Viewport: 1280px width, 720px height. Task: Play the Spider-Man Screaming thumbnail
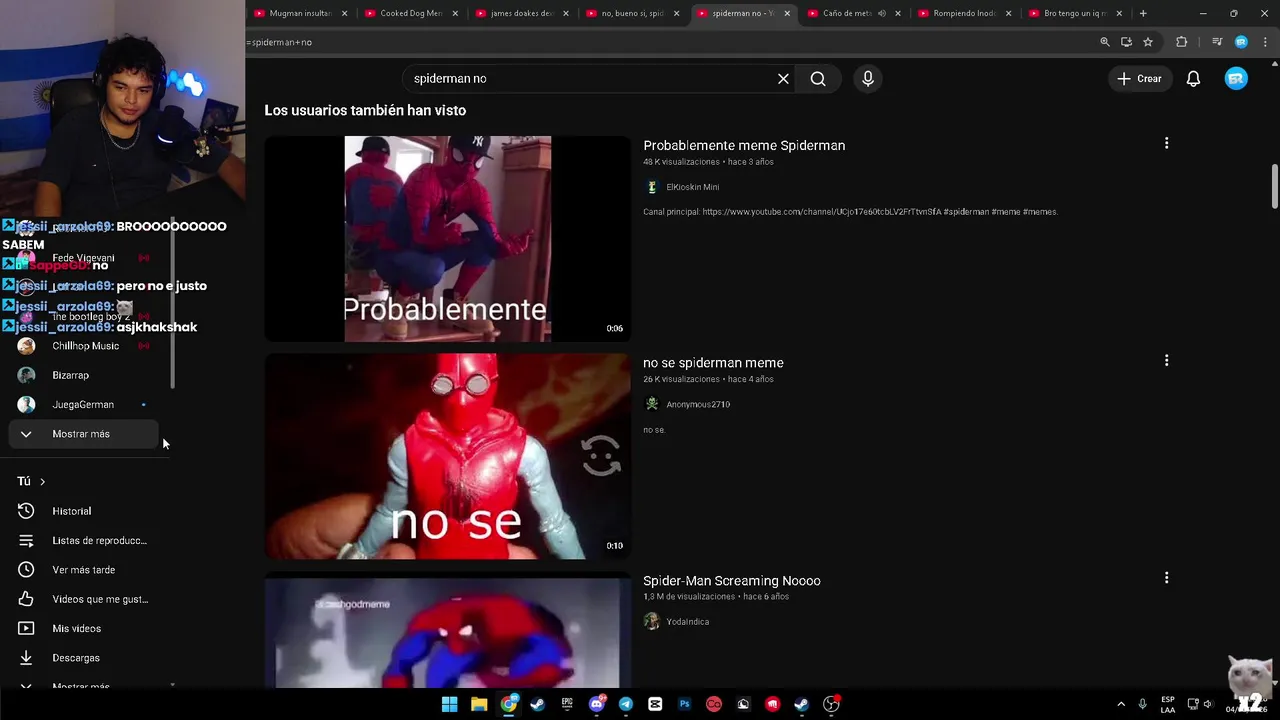pos(447,631)
